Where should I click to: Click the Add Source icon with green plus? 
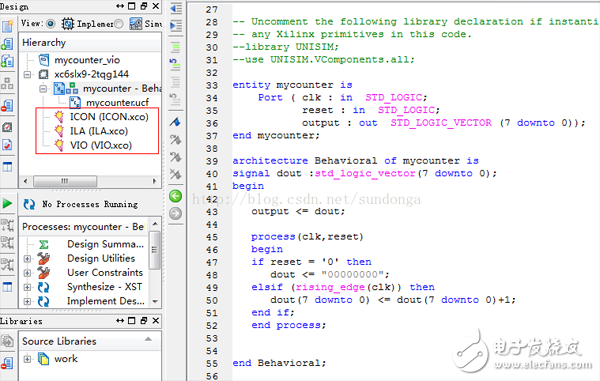pos(7,44)
